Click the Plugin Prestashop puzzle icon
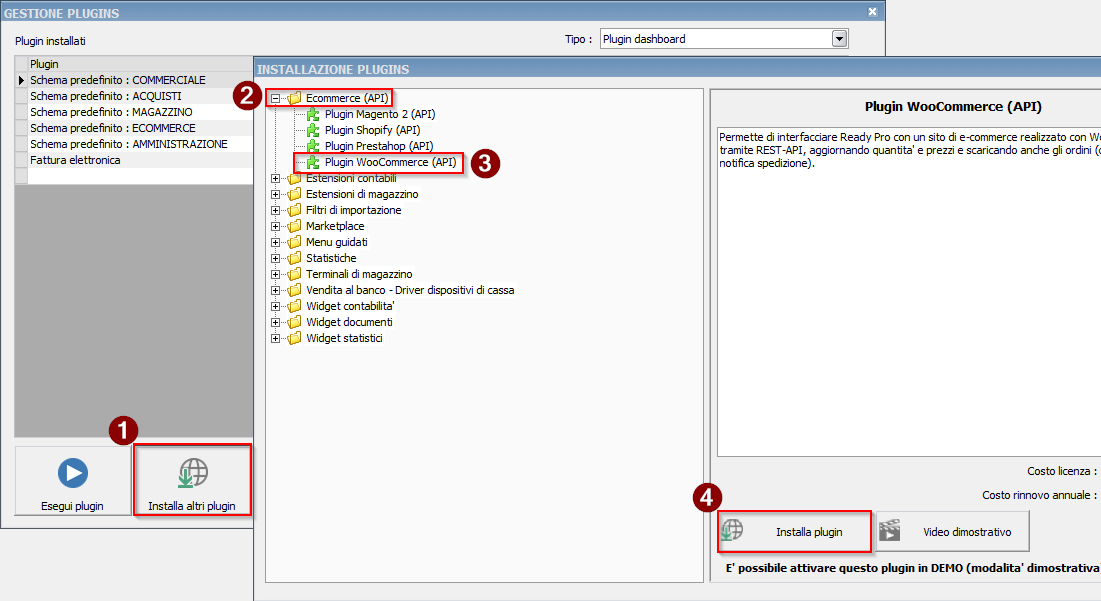 313,147
